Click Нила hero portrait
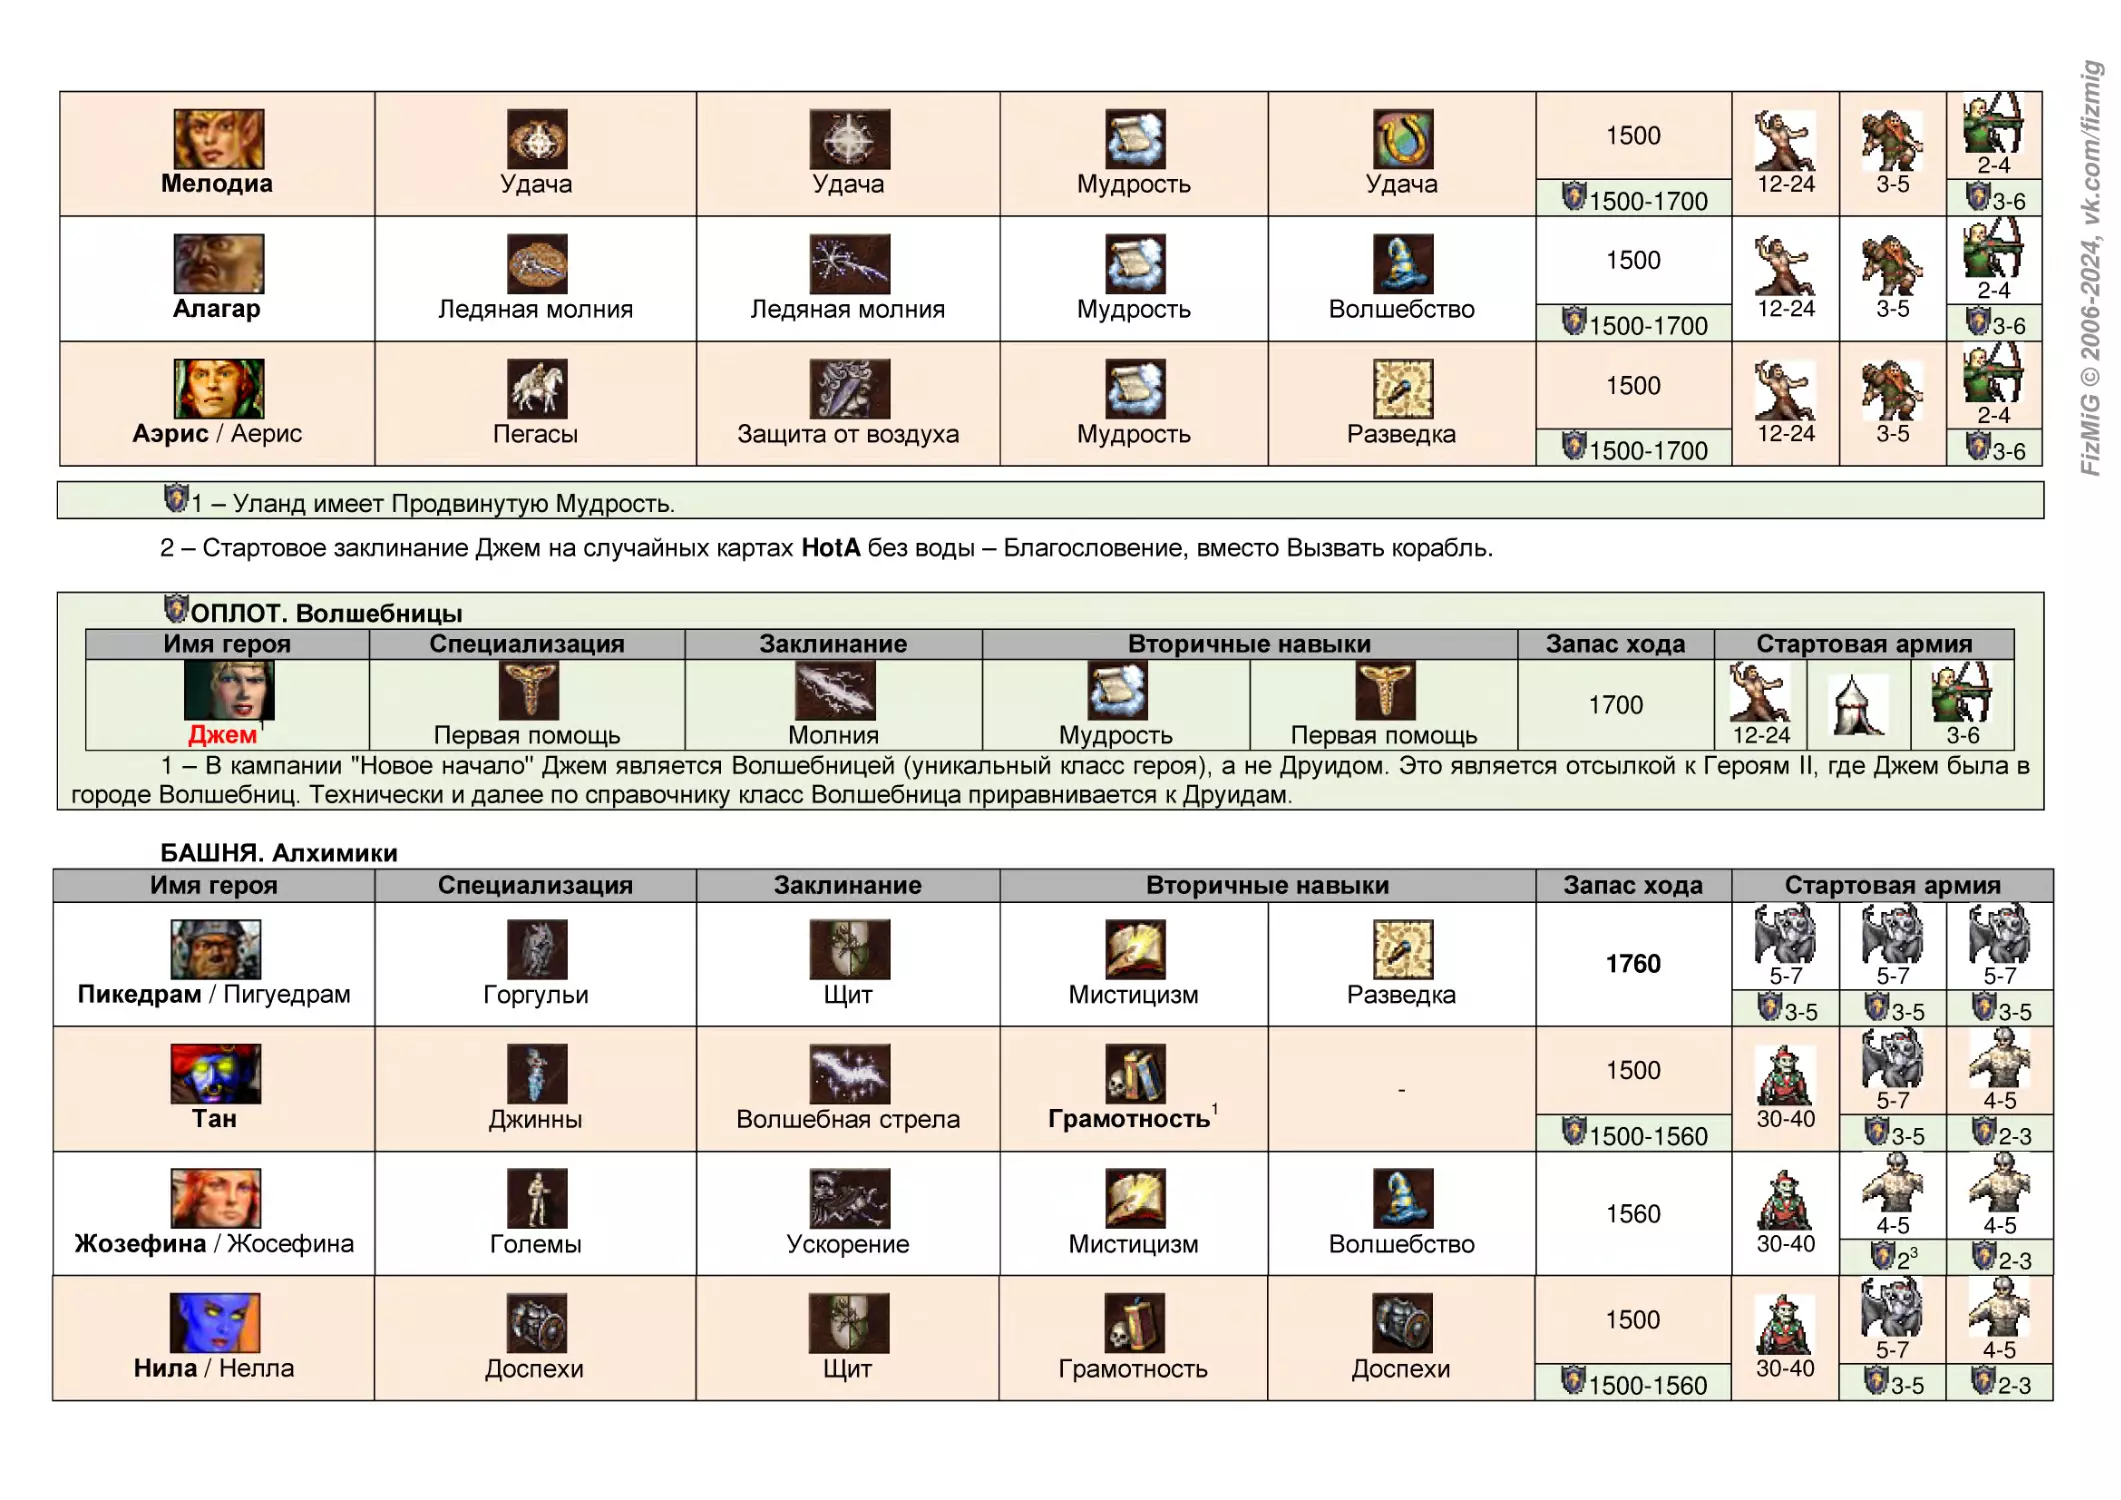This screenshot has width=2121, height=1500. 216,1323
